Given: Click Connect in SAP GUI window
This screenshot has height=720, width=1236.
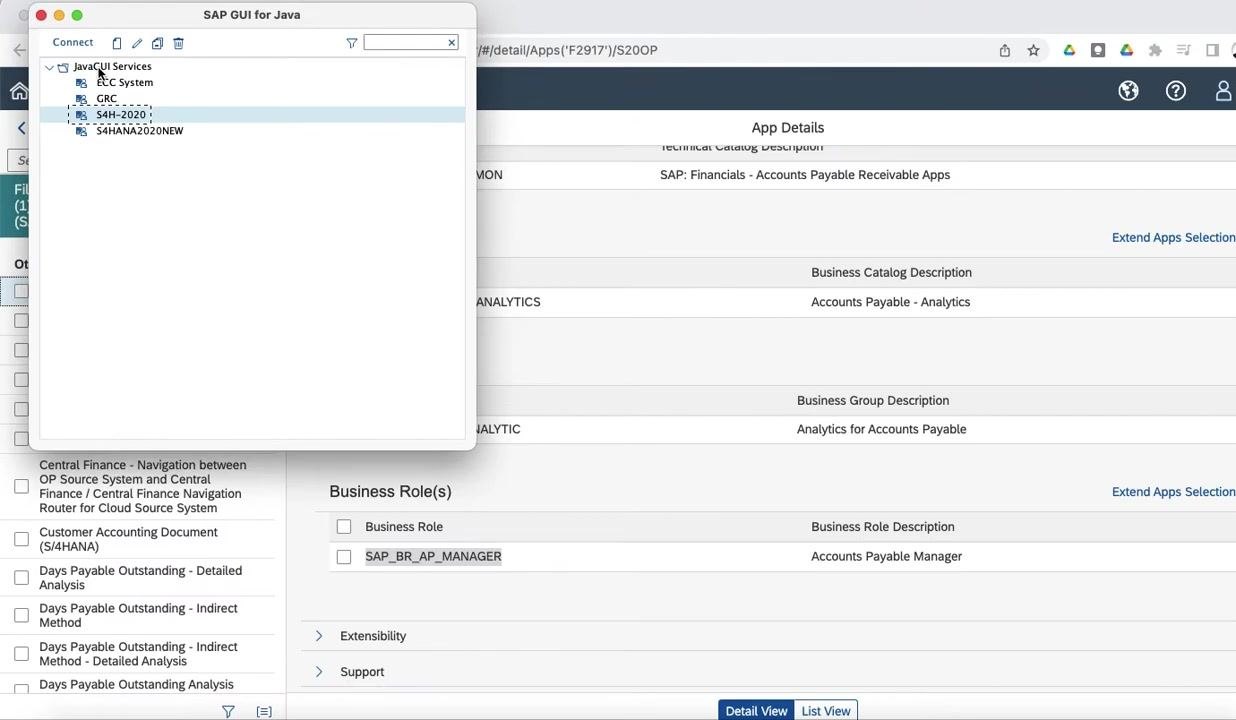Looking at the screenshot, I should pyautogui.click(x=73, y=43).
